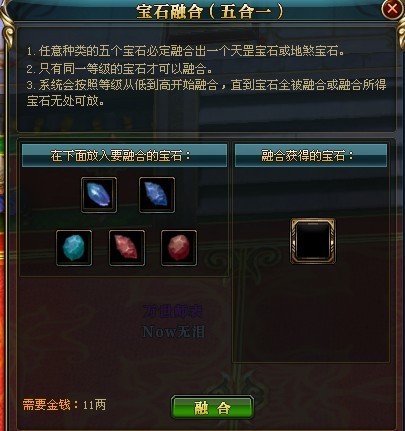The height and width of the screenshot is (431, 405).
Task: Choose the round red gem slot
Action: click(x=179, y=248)
